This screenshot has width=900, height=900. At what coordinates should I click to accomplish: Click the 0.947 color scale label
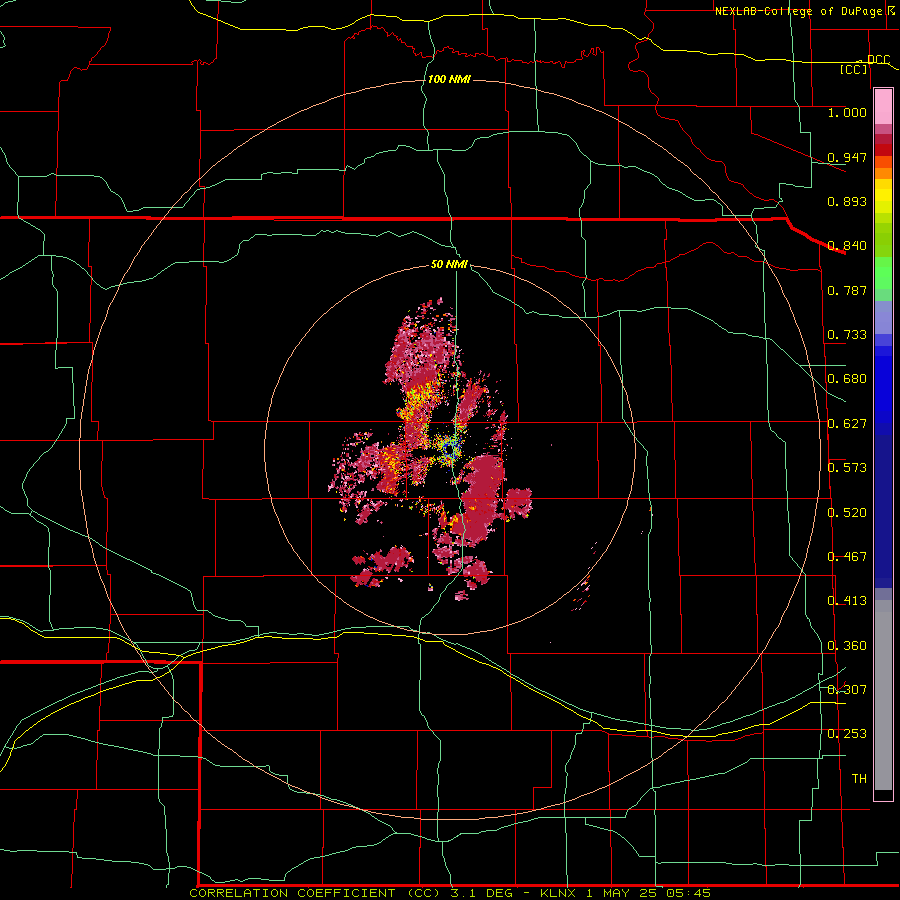point(847,157)
